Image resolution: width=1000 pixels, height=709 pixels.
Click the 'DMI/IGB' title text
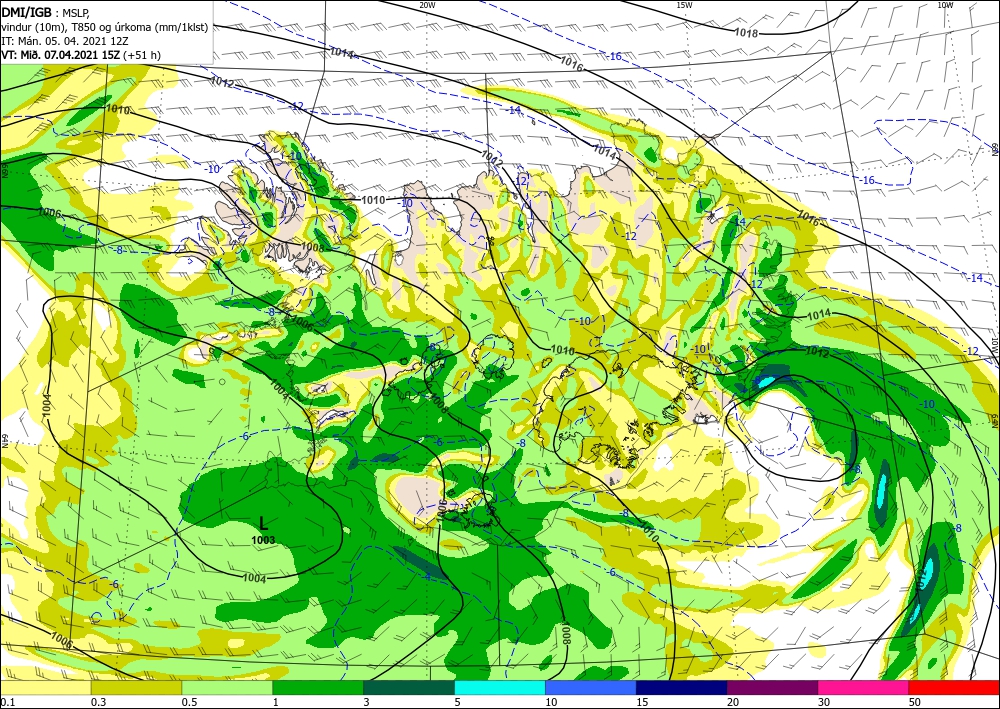27,12
